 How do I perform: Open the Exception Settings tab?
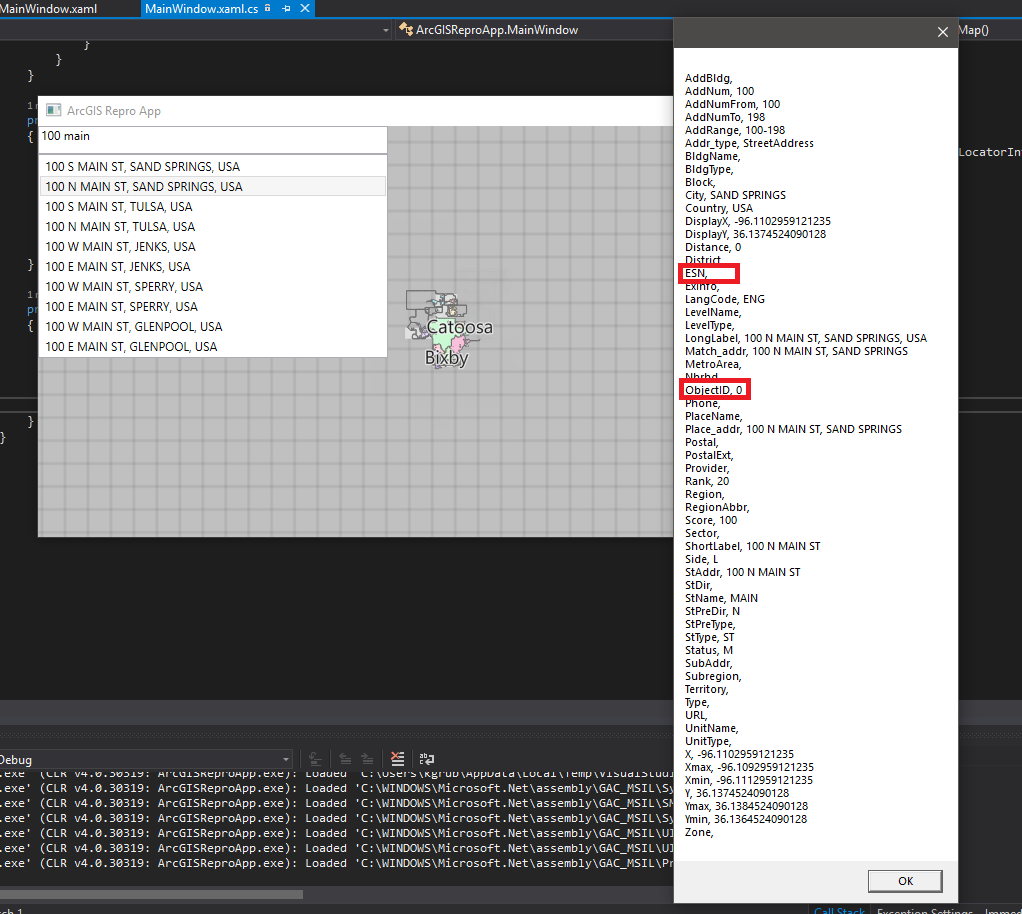pyautogui.click(x=924, y=910)
